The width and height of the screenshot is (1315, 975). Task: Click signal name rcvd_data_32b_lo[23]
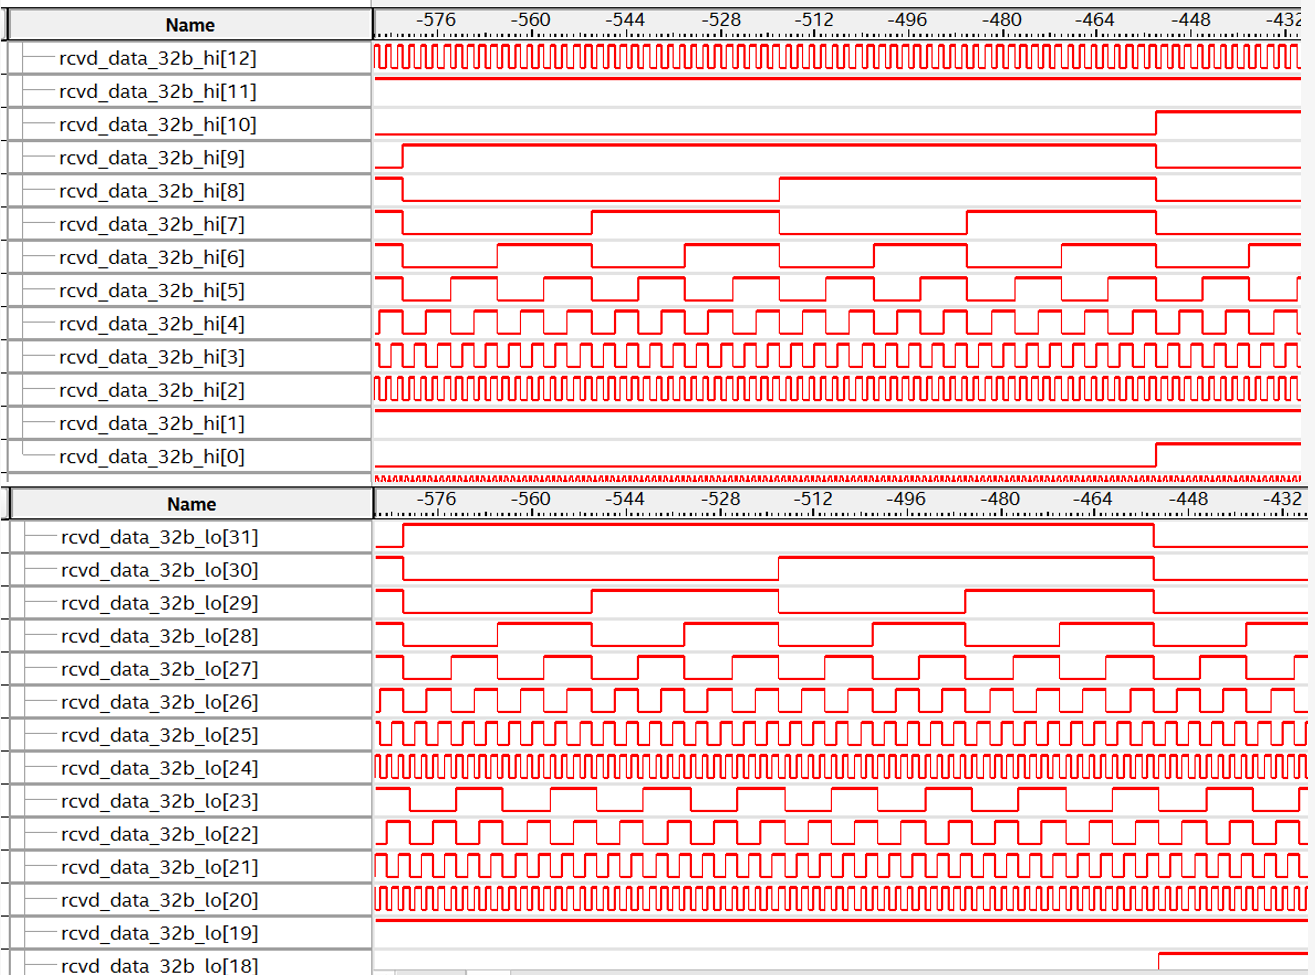[x=159, y=801]
